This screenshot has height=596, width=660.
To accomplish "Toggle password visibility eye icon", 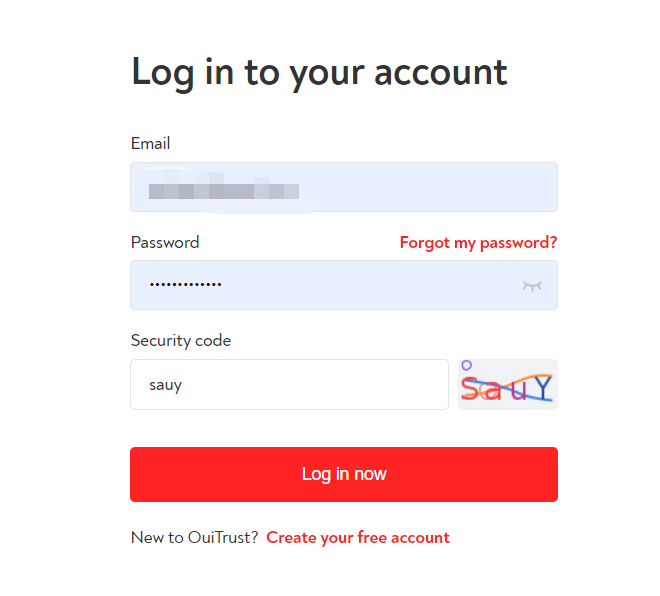I will (532, 286).
